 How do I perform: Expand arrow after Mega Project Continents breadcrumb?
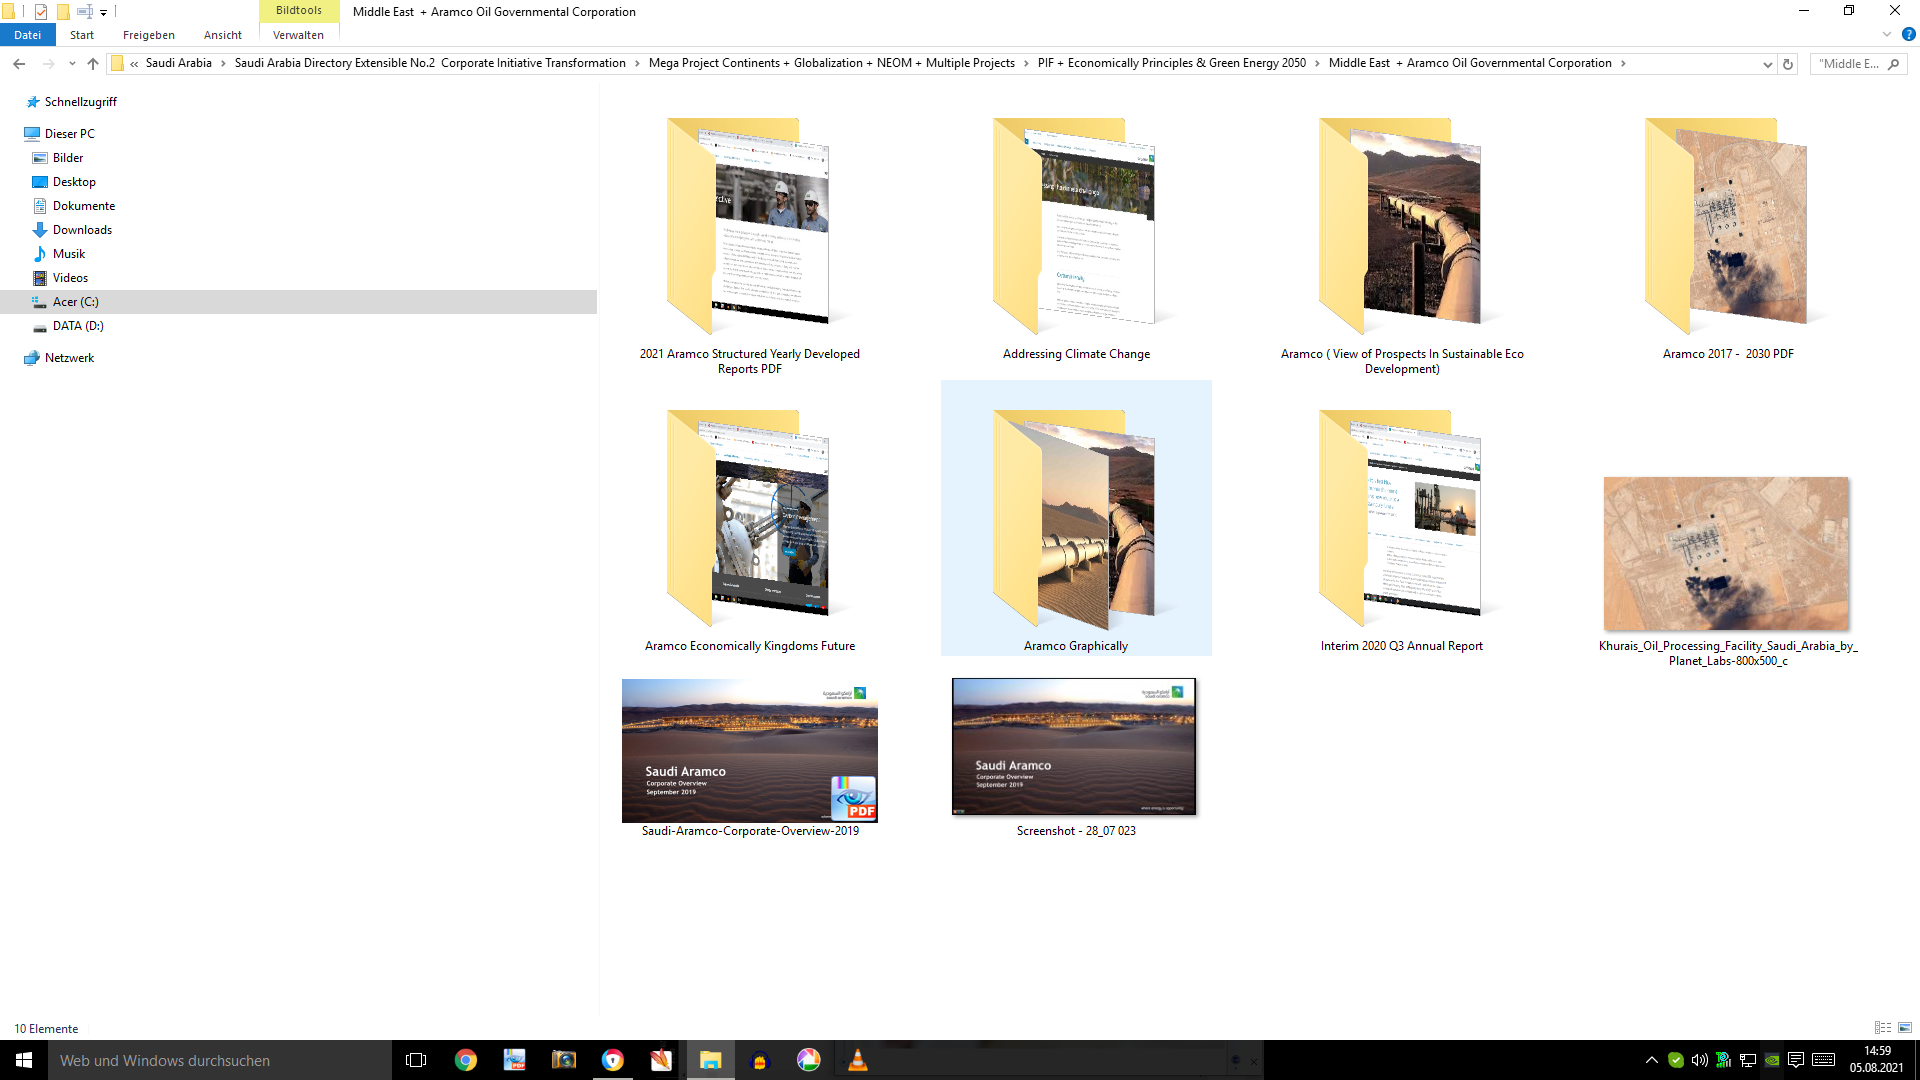1026,64
